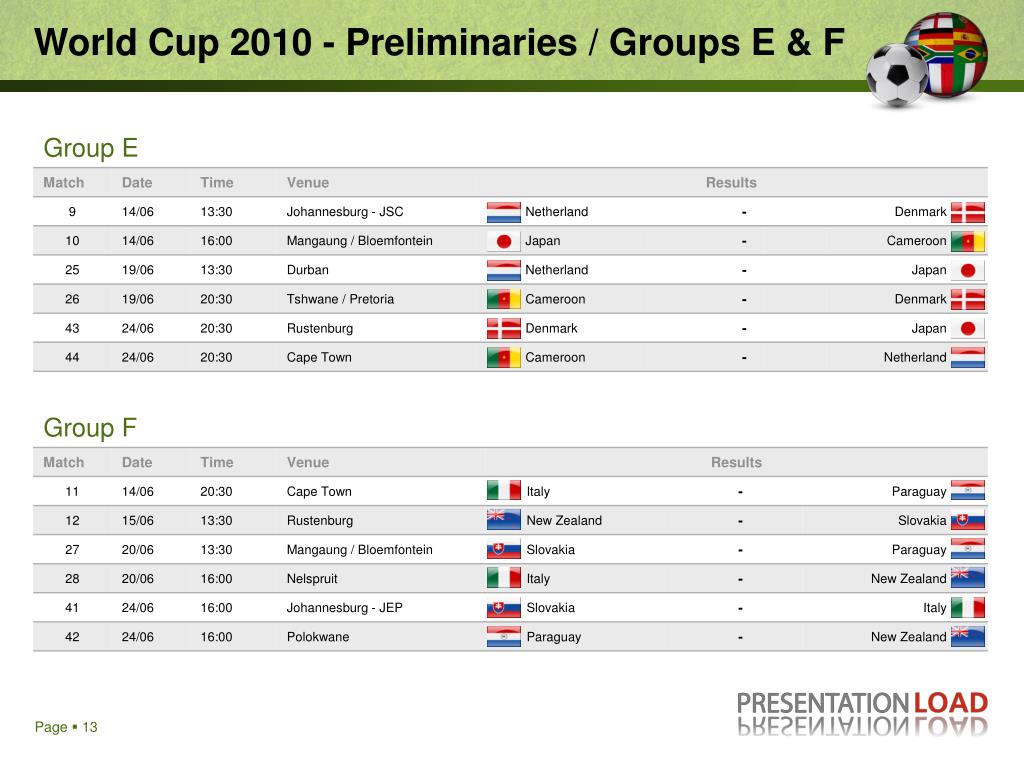Image resolution: width=1024 pixels, height=768 pixels.
Task: Click the Denmark flag in match 9 row
Action: [x=968, y=212]
